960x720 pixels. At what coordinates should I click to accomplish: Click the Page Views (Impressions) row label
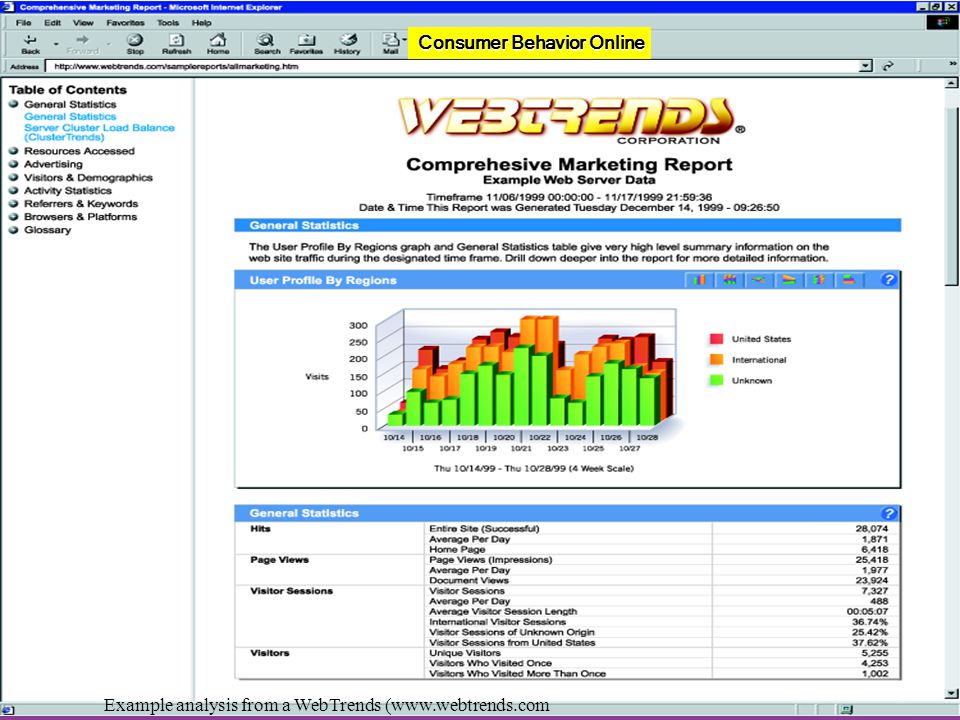click(x=490, y=560)
